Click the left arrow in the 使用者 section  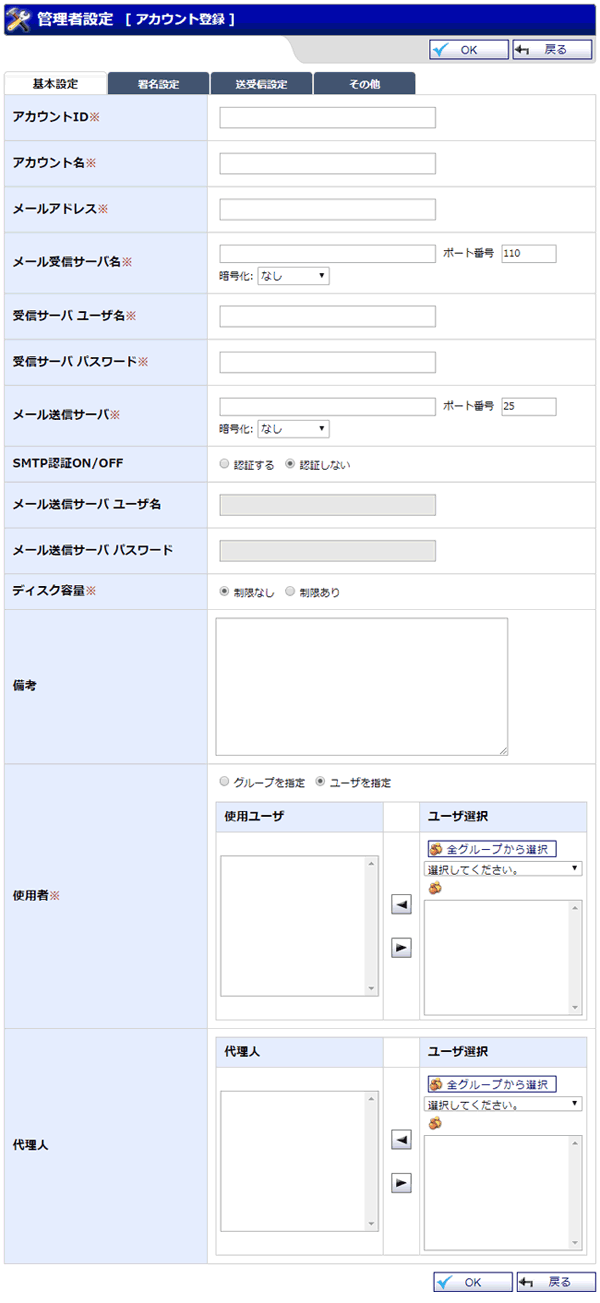click(401, 905)
